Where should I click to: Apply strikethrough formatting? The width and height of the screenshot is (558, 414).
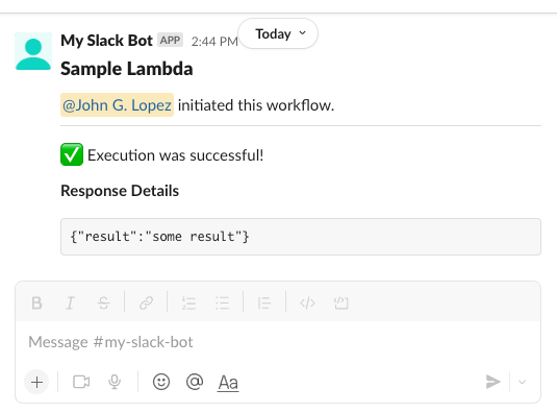pos(104,303)
